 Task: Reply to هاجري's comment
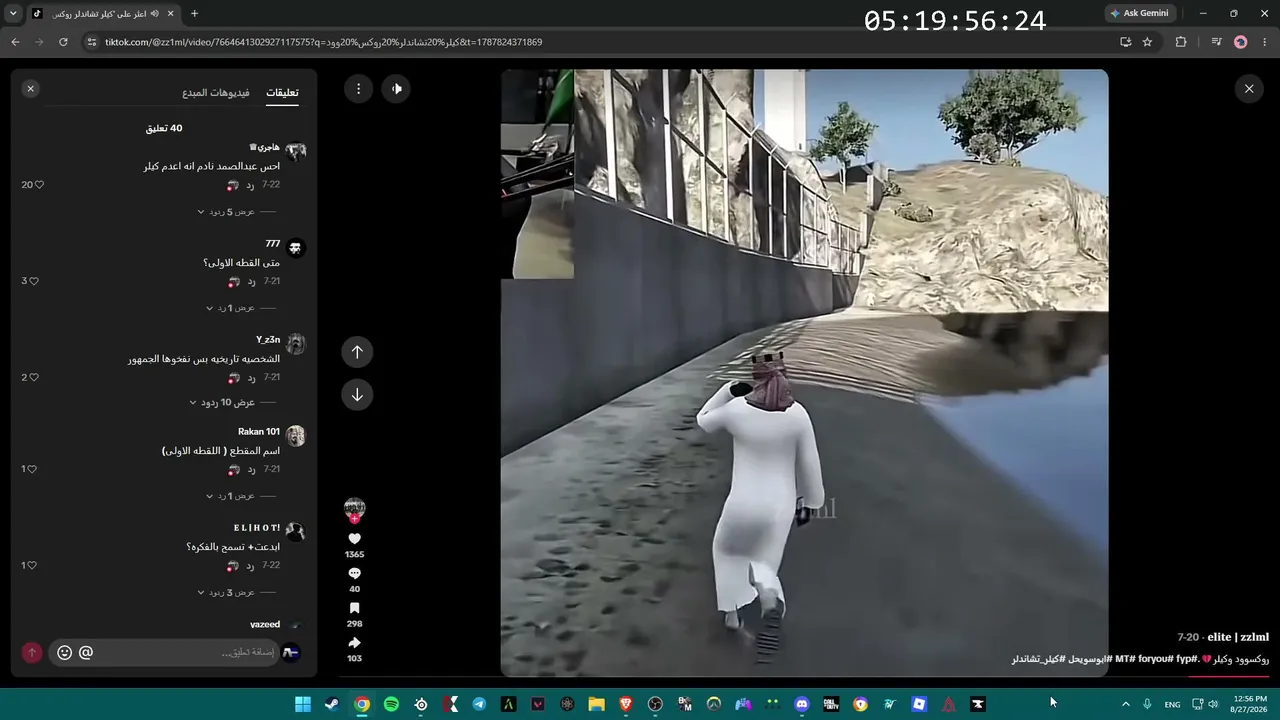click(x=251, y=185)
